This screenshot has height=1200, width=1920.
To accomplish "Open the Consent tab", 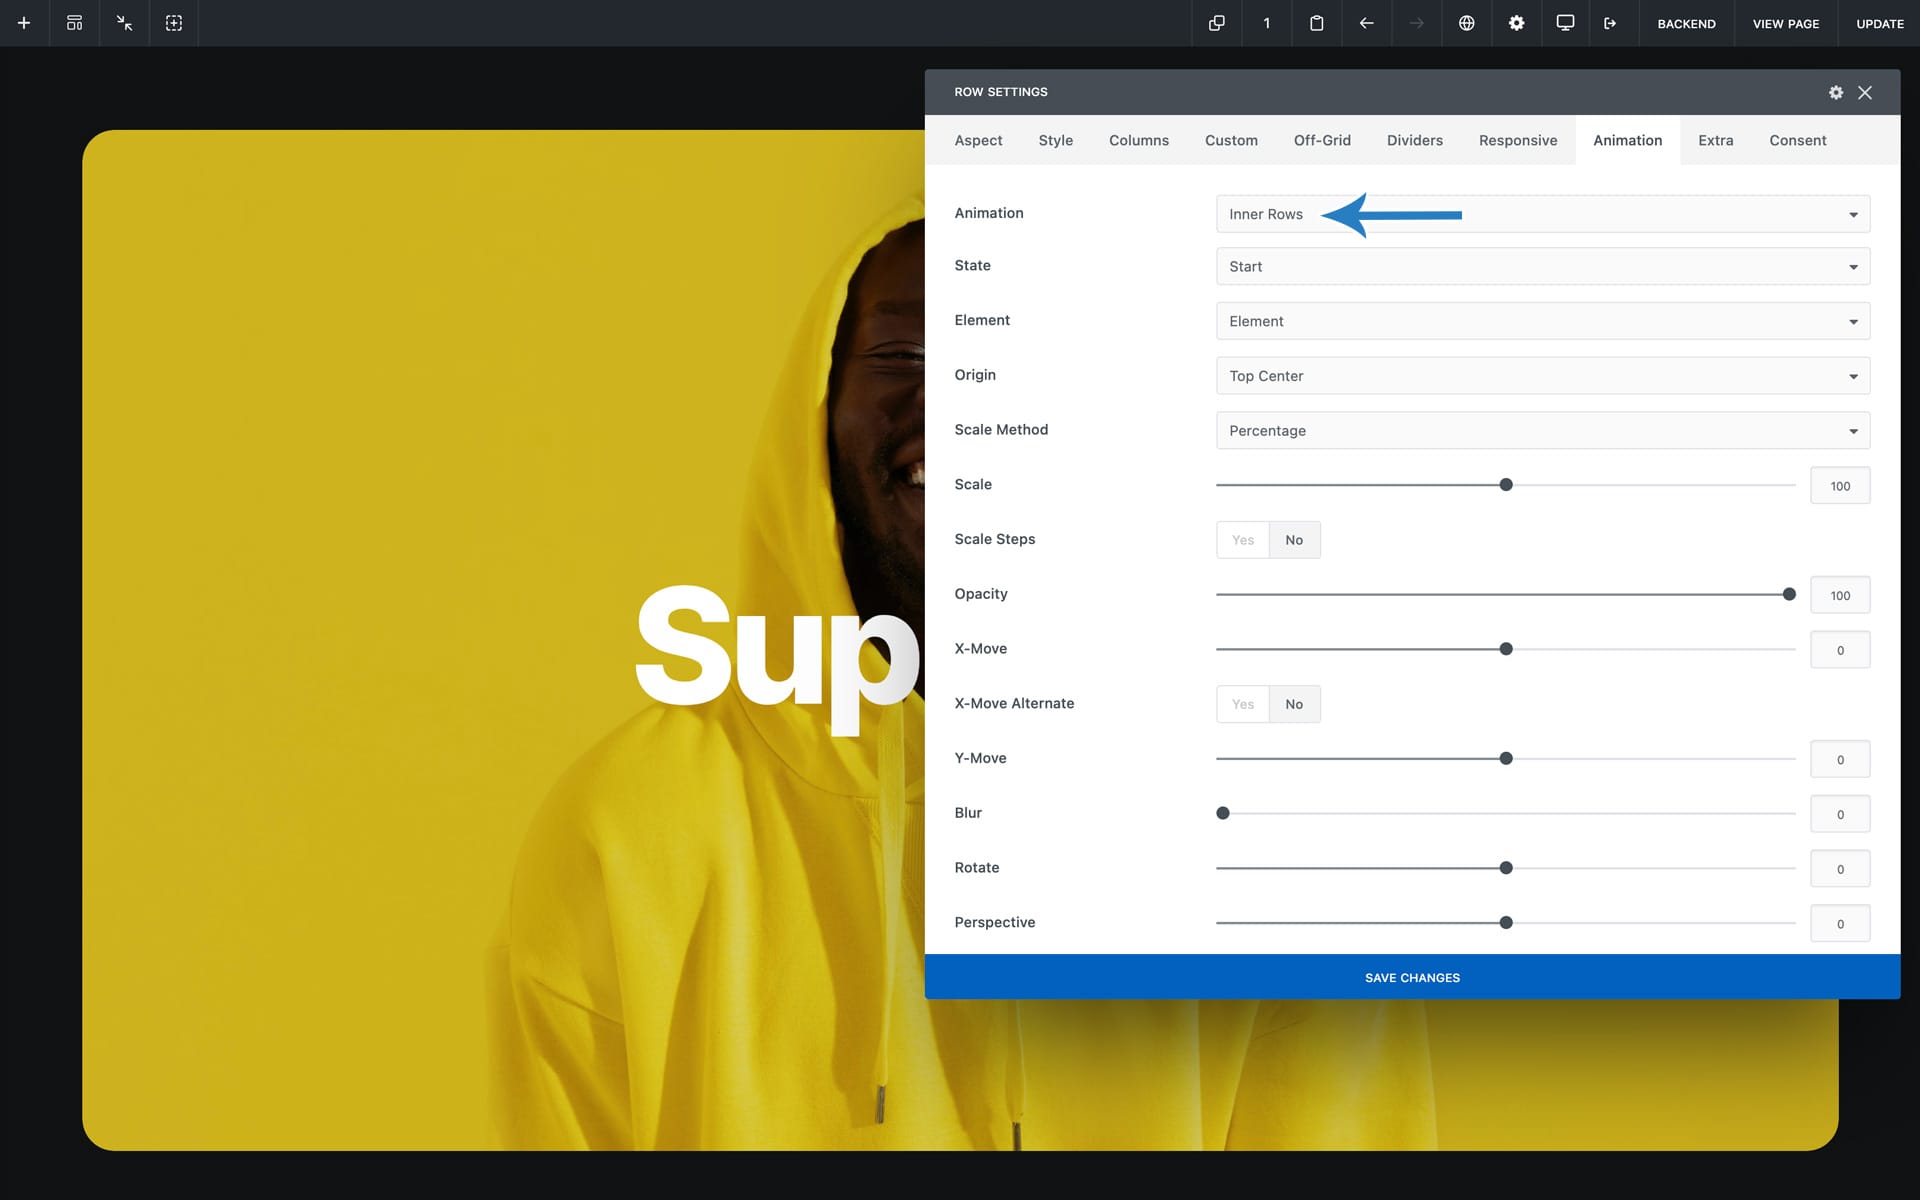I will click(x=1797, y=140).
